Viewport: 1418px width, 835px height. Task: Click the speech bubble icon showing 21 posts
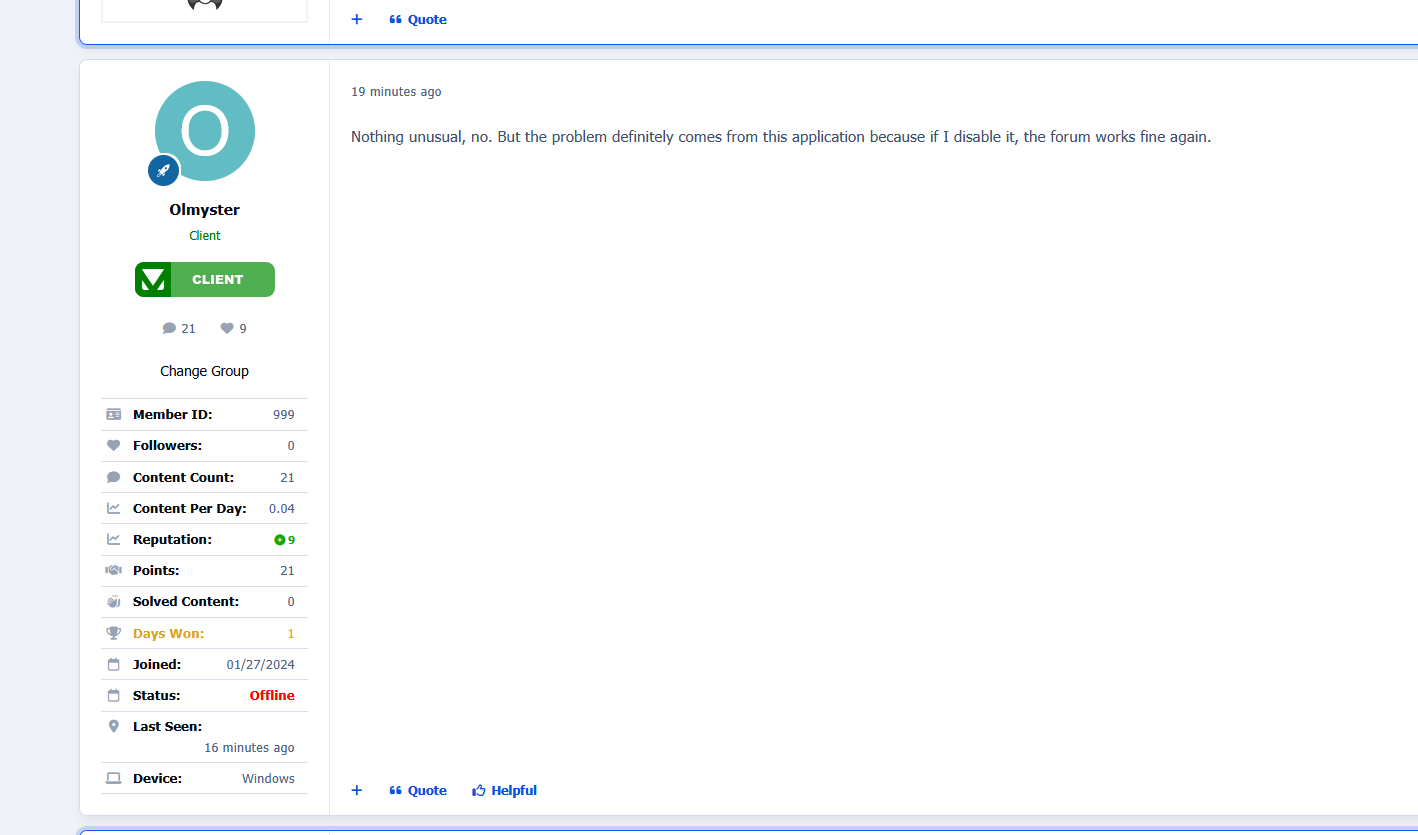169,328
